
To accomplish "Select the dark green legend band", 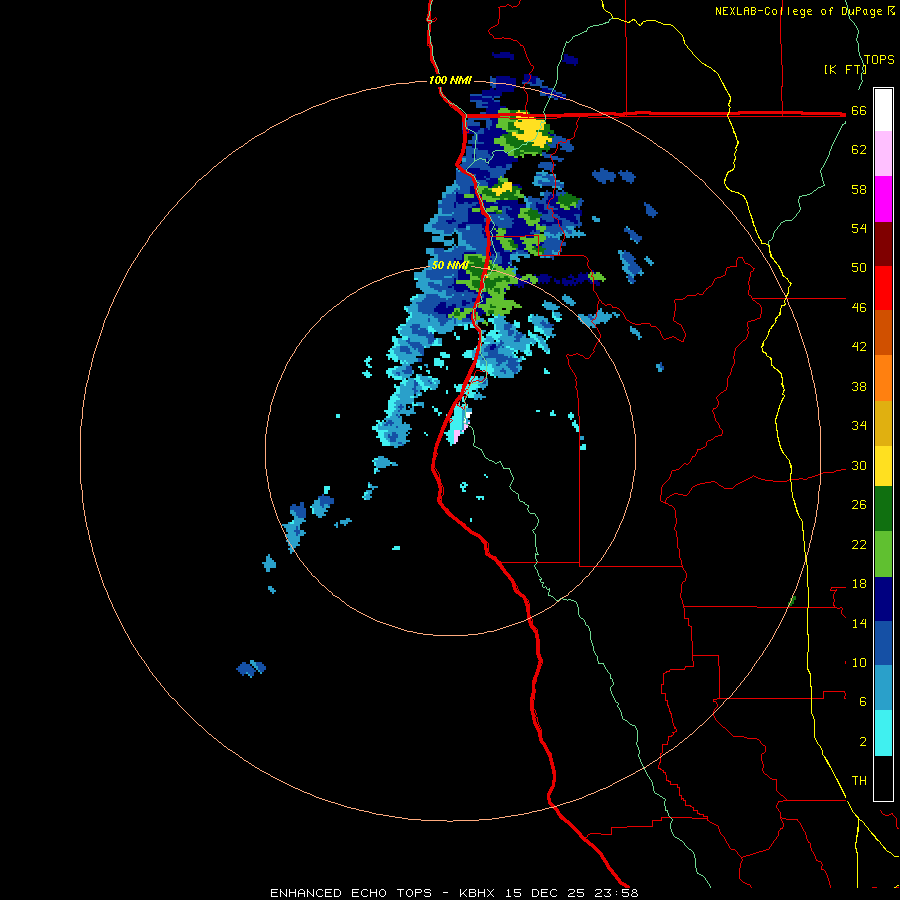I will [x=883, y=509].
